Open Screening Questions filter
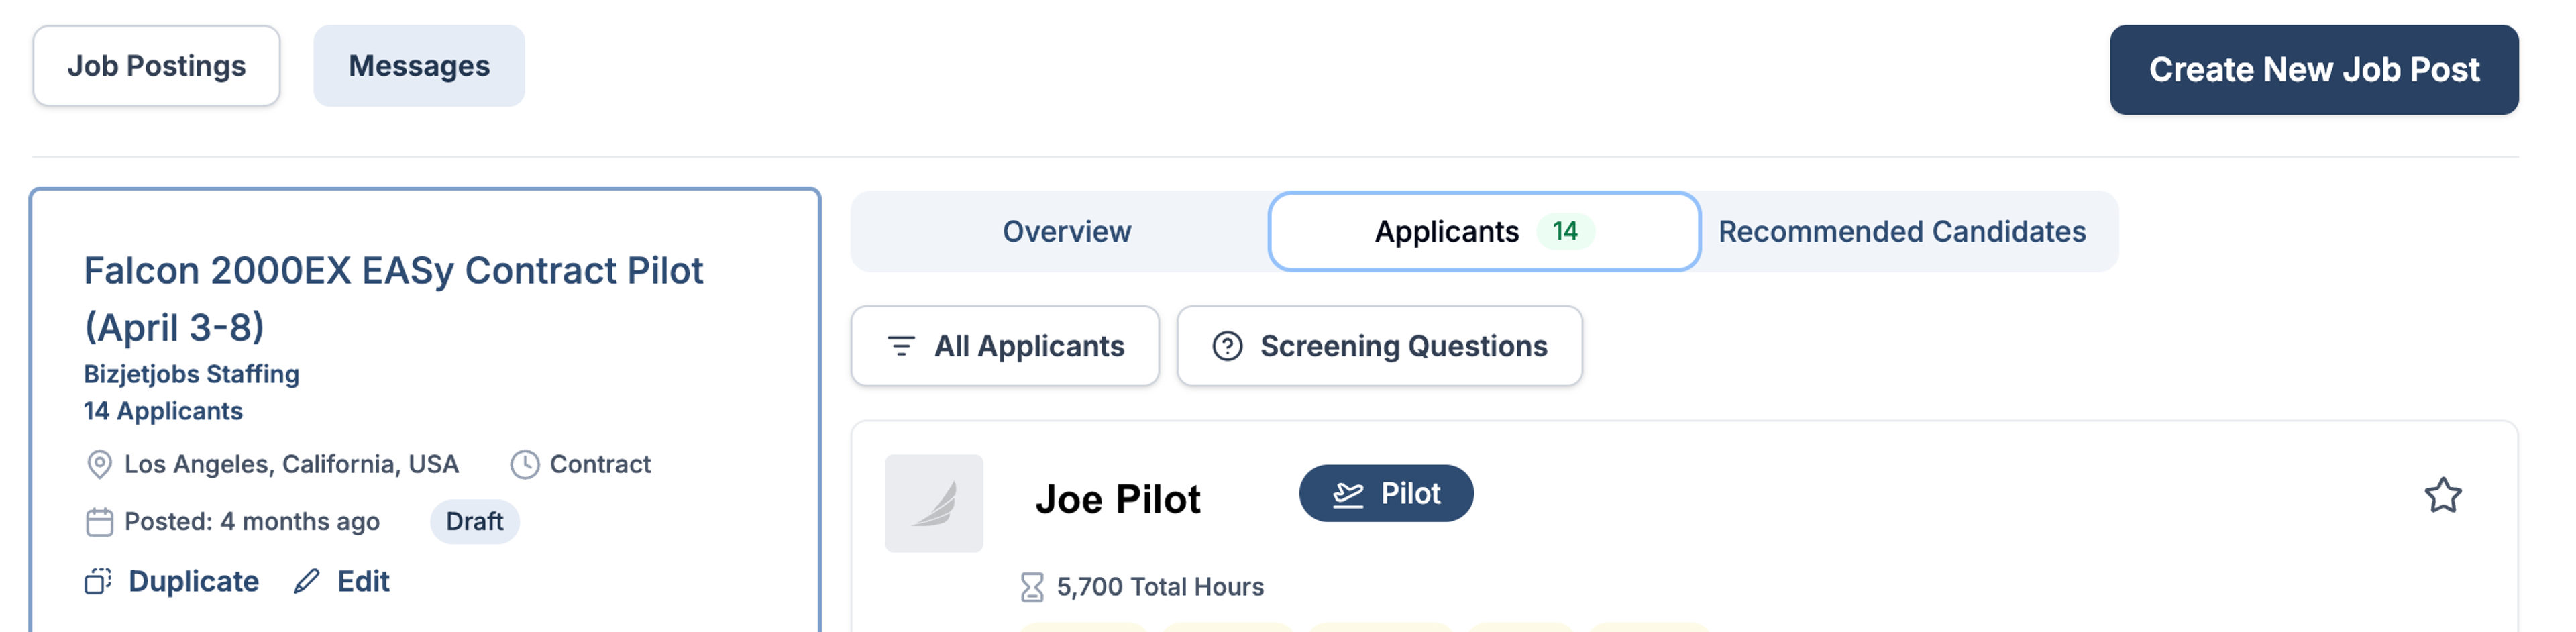This screenshot has height=632, width=2576. point(1379,346)
